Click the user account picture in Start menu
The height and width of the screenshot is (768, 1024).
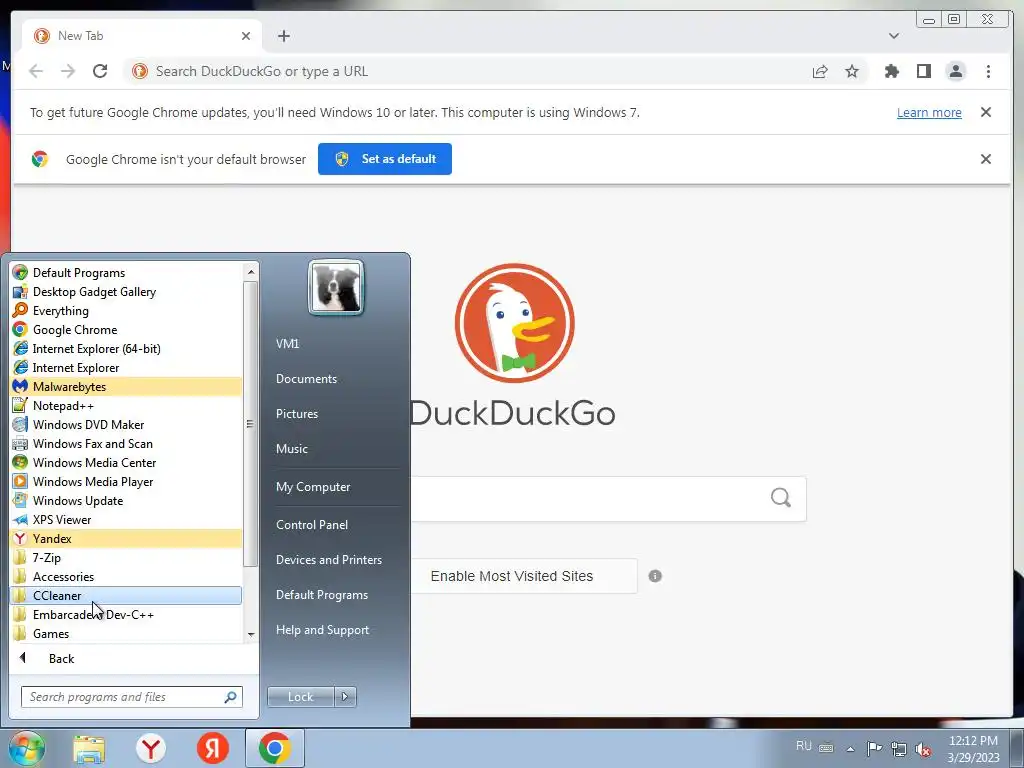point(336,287)
